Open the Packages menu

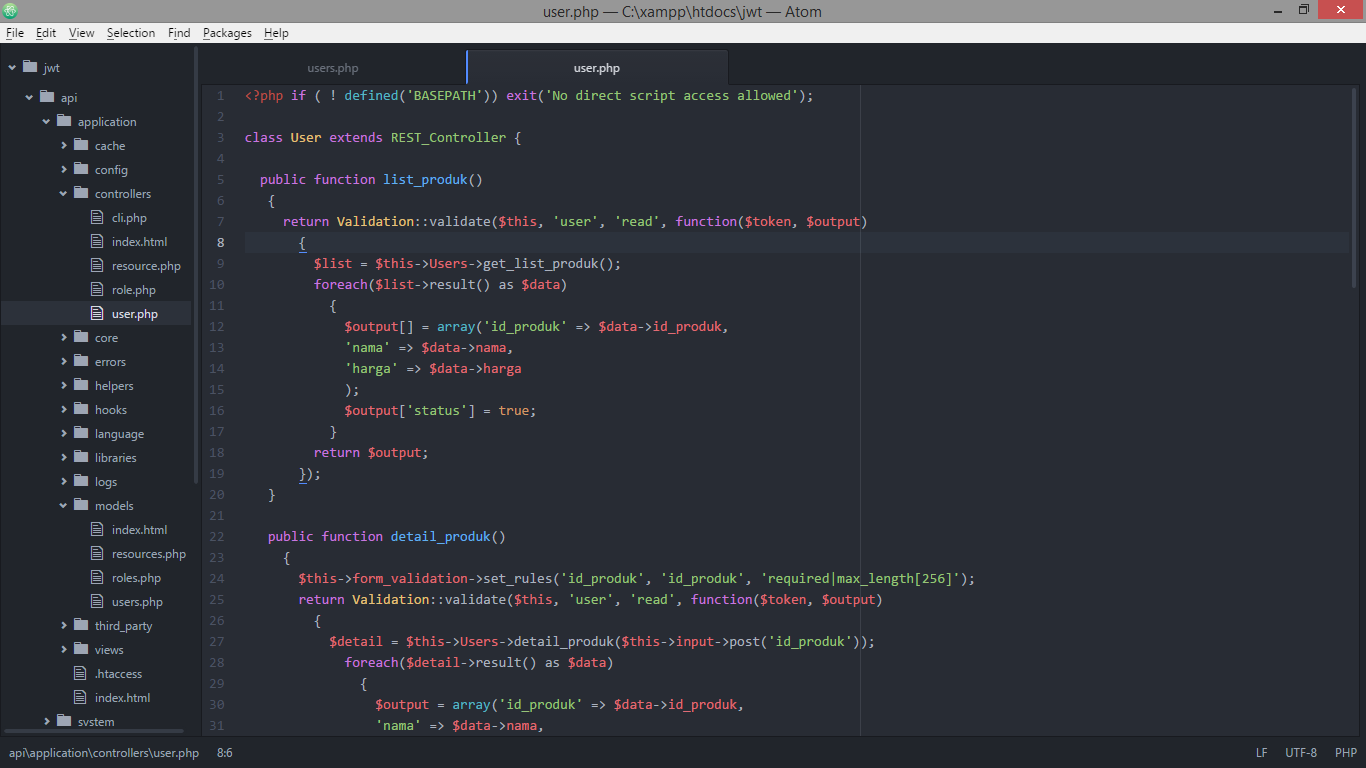(227, 32)
